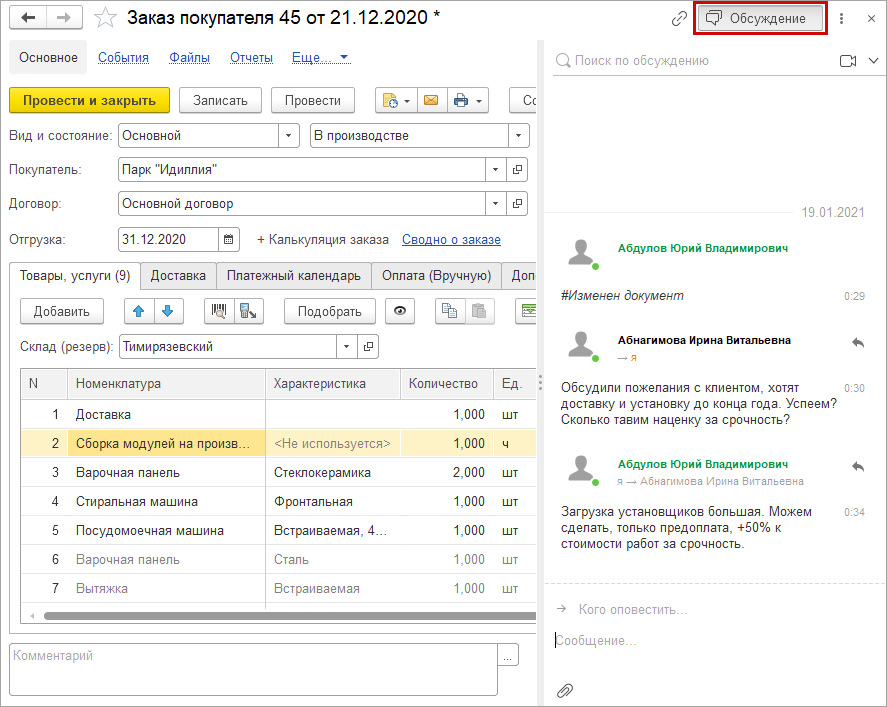Viewport: 887px width, 707px height.
Task: Switch to the Основное section
Action: coord(48,57)
